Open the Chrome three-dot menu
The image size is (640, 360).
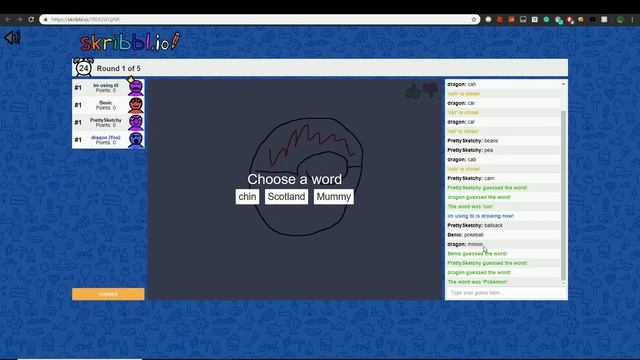click(633, 19)
